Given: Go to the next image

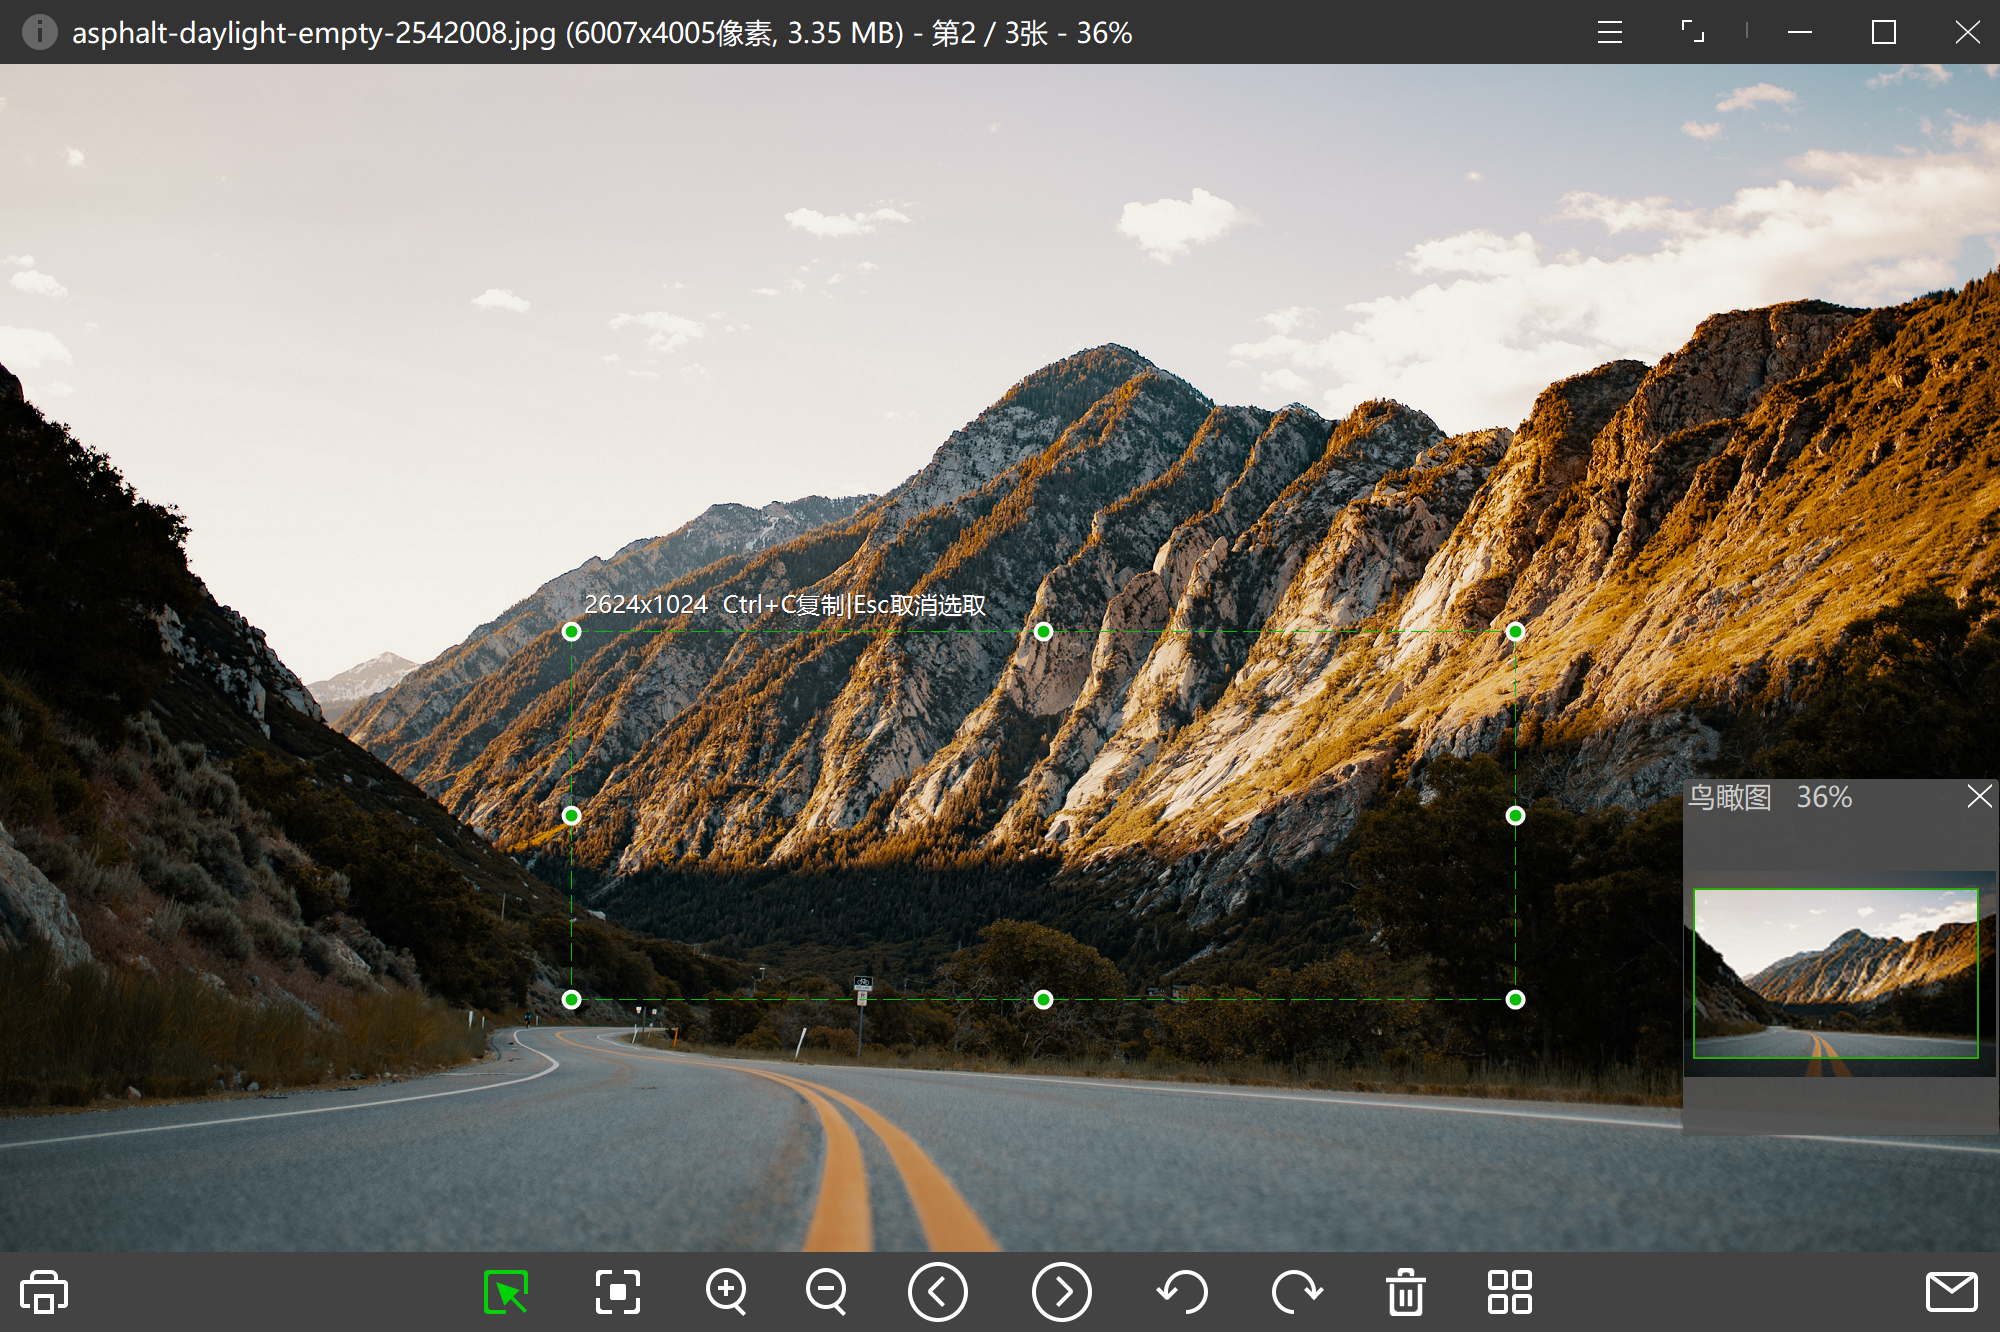Looking at the screenshot, I should point(1061,1292).
